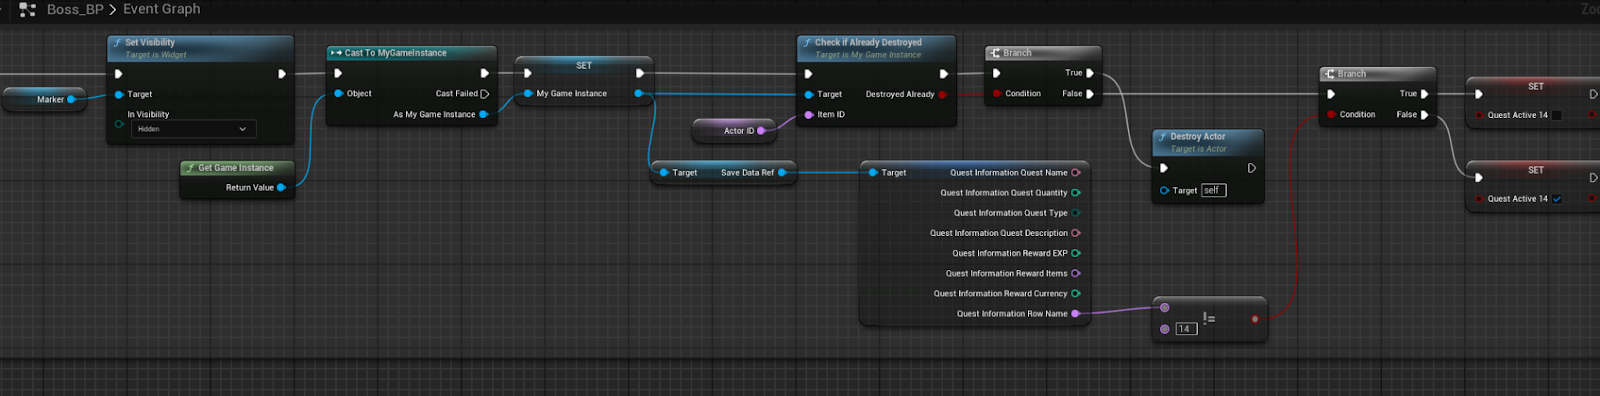Viewport: 1600px width, 396px height.
Task: Click the As My Game Instance output pin
Action: 484,115
